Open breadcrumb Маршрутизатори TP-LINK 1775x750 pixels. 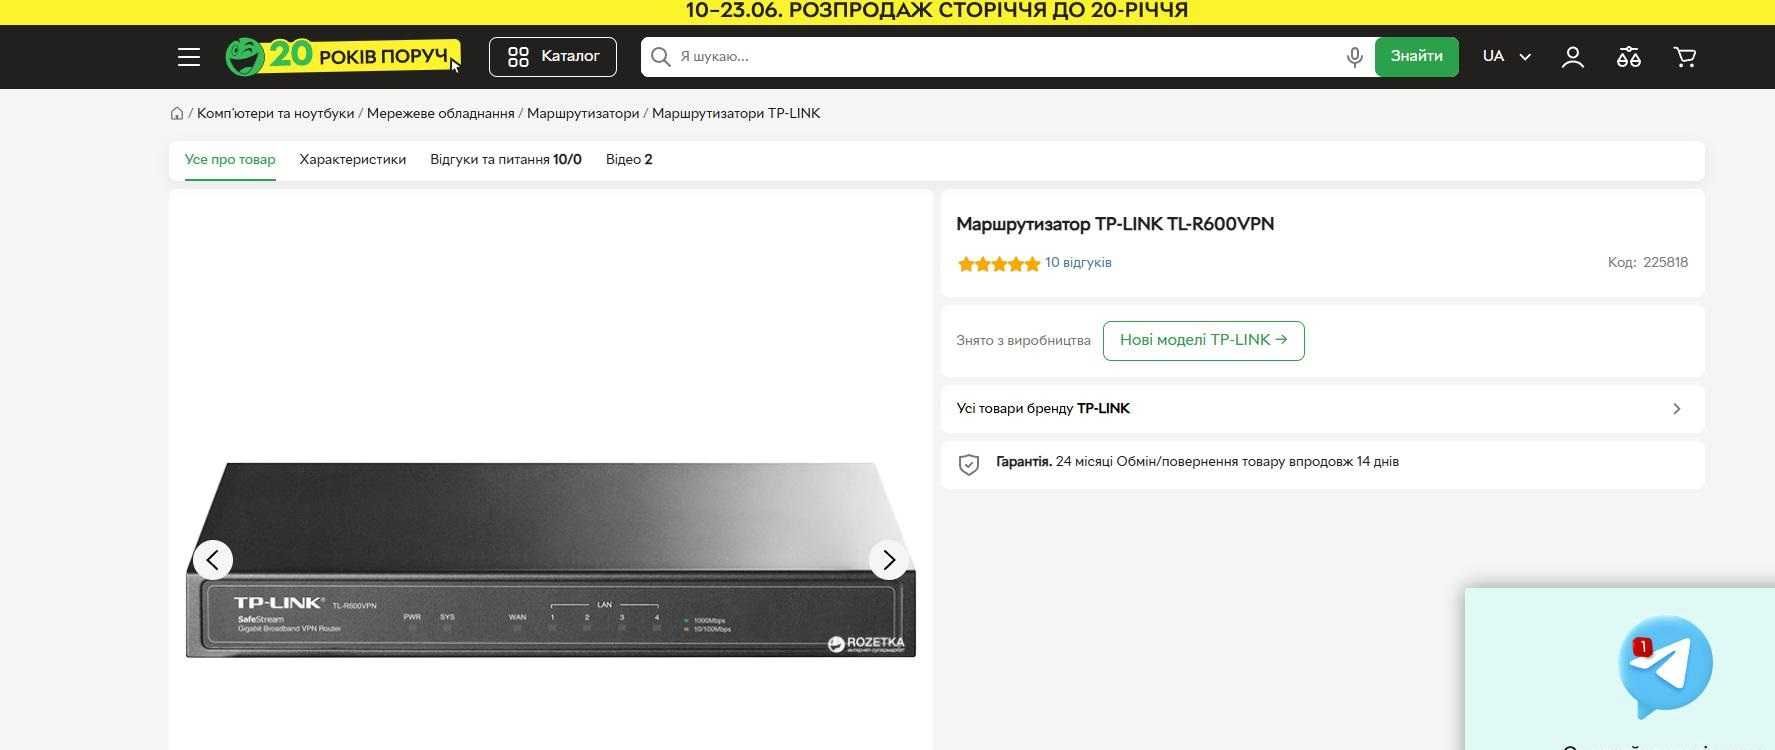[736, 113]
